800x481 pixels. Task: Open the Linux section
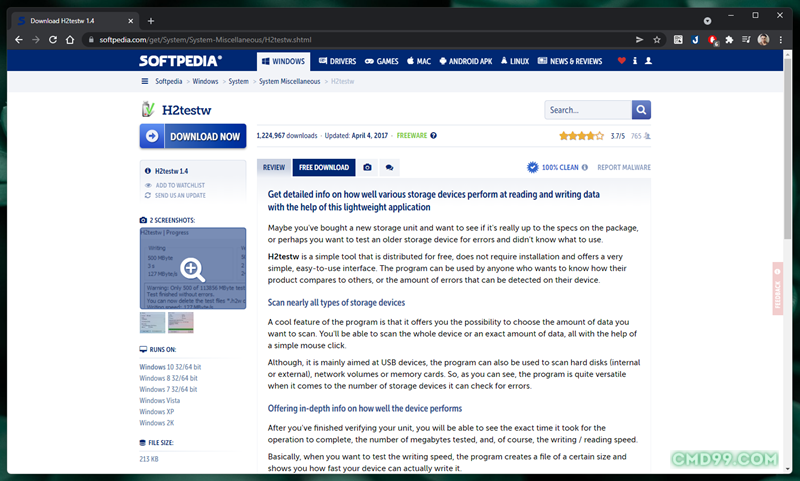coord(515,61)
